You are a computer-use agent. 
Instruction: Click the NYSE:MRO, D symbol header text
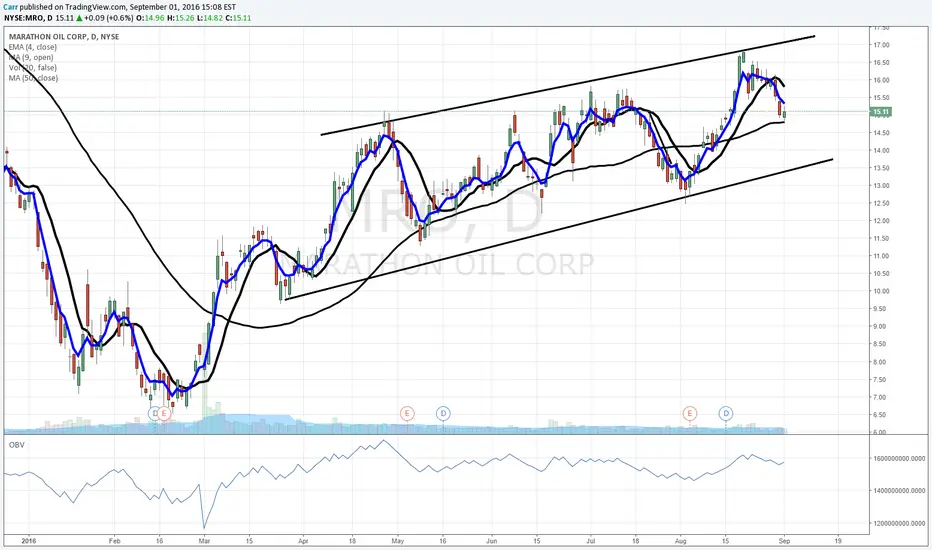pos(28,18)
